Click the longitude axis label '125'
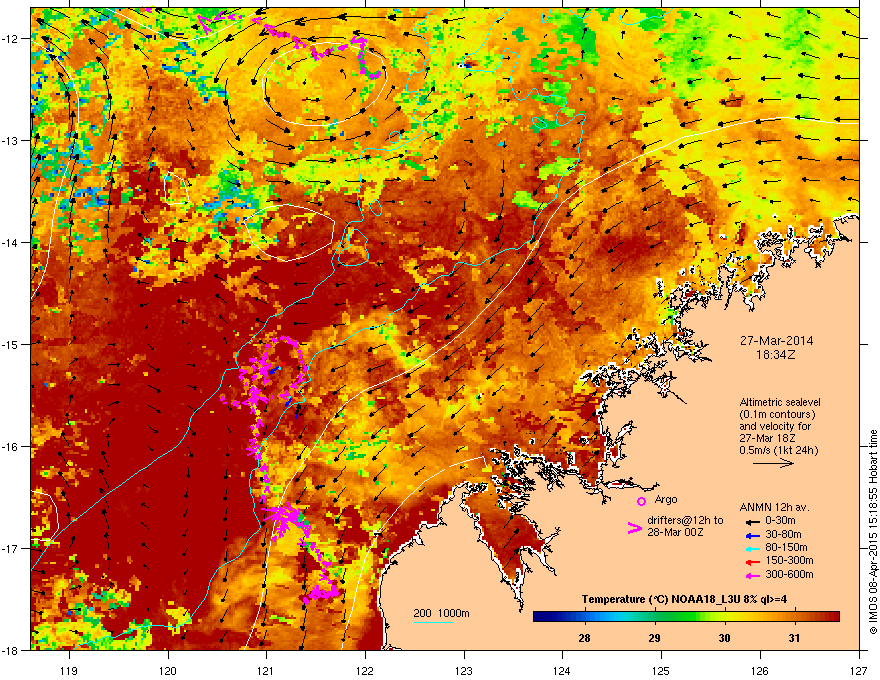 (661, 671)
